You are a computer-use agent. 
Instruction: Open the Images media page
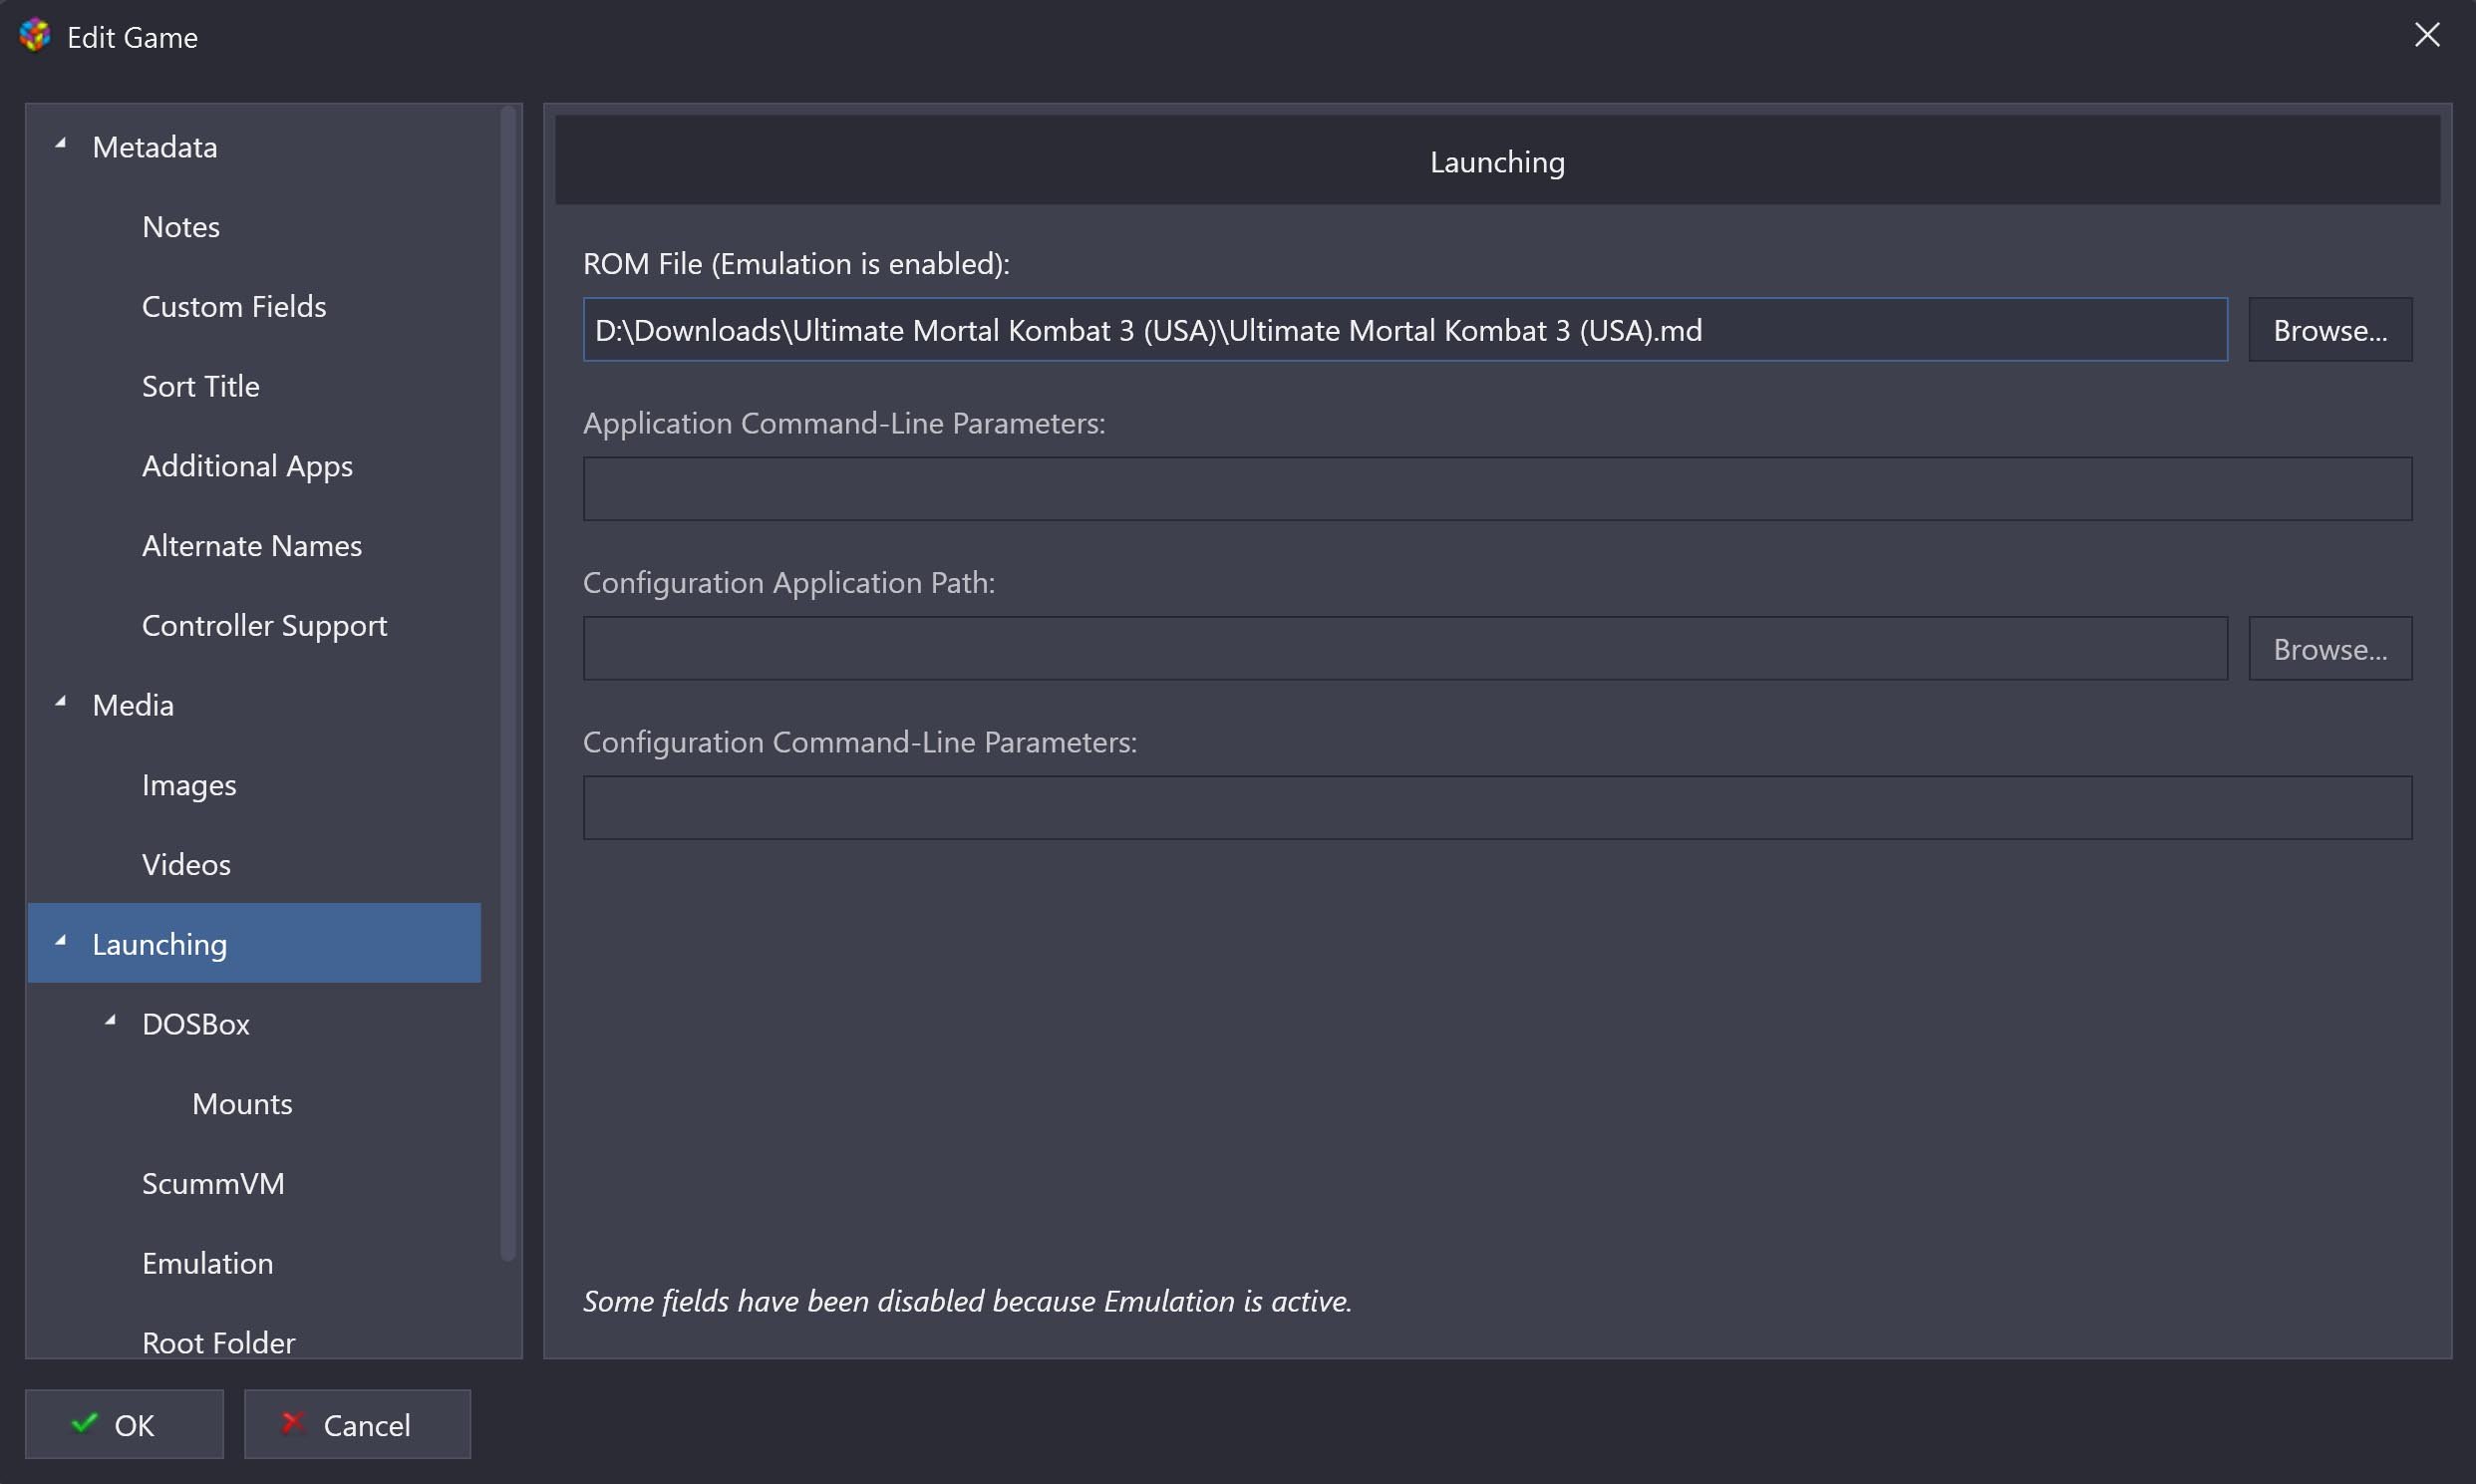coord(189,785)
